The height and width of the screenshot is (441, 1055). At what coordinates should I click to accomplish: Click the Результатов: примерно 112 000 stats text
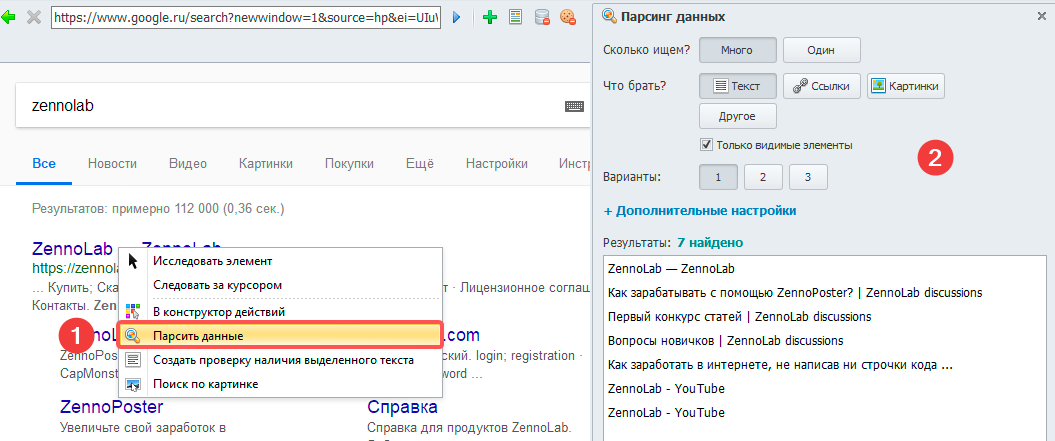click(x=158, y=209)
